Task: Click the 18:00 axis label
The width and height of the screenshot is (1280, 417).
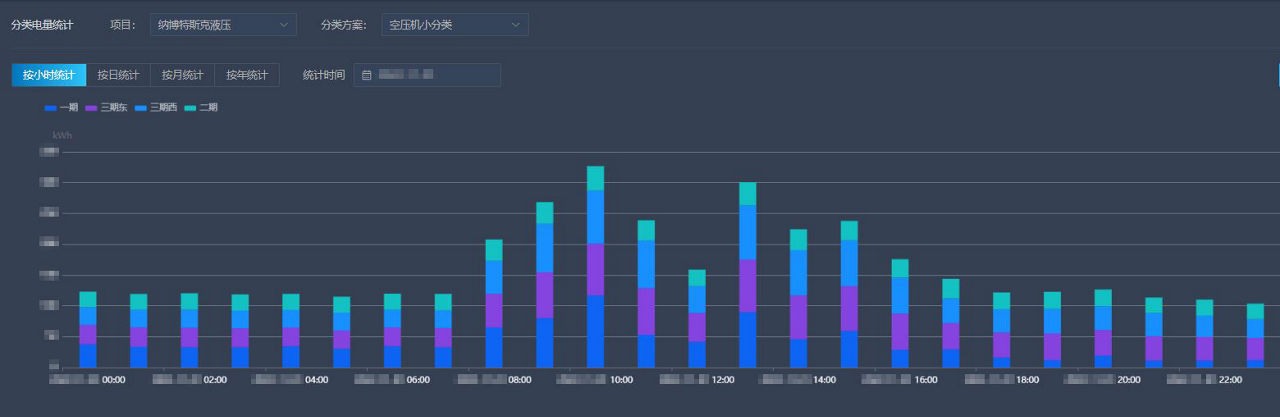Action: pos(1027,380)
